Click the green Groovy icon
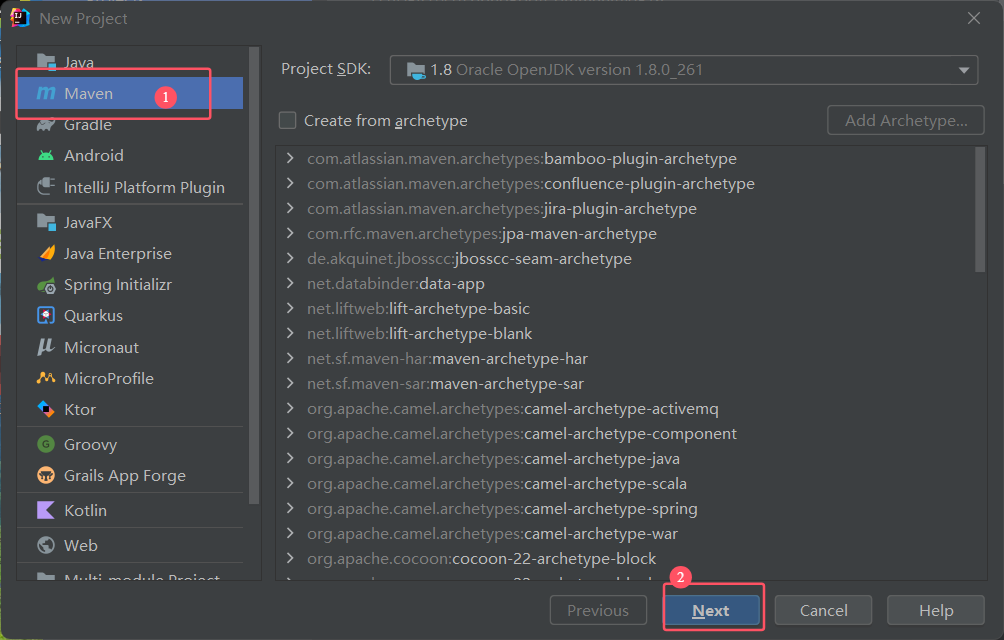 (x=46, y=444)
